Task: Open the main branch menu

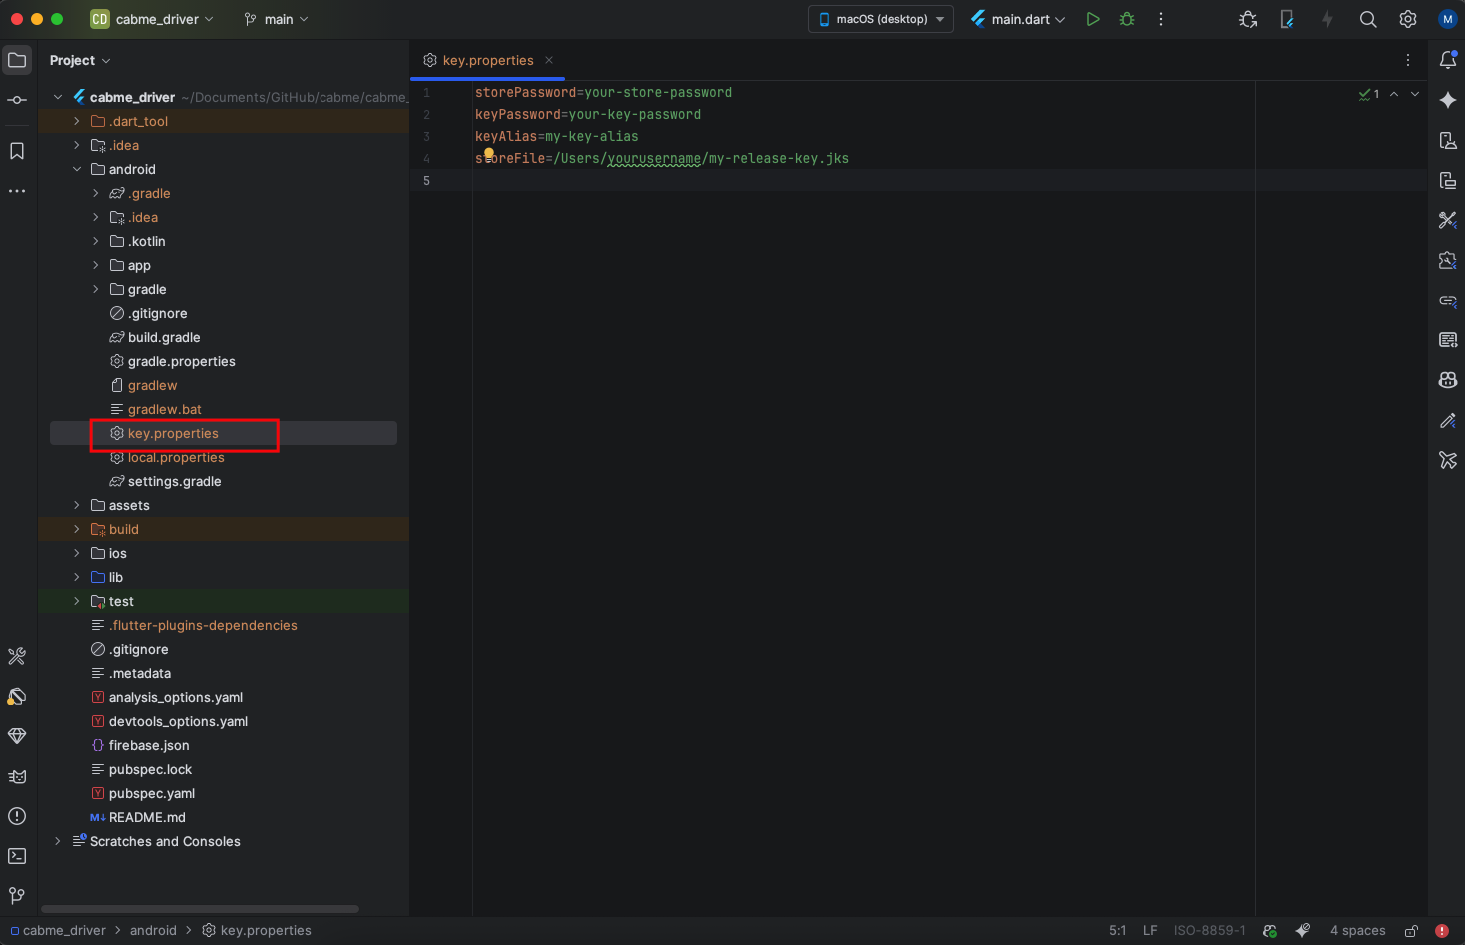Action: coord(277,19)
